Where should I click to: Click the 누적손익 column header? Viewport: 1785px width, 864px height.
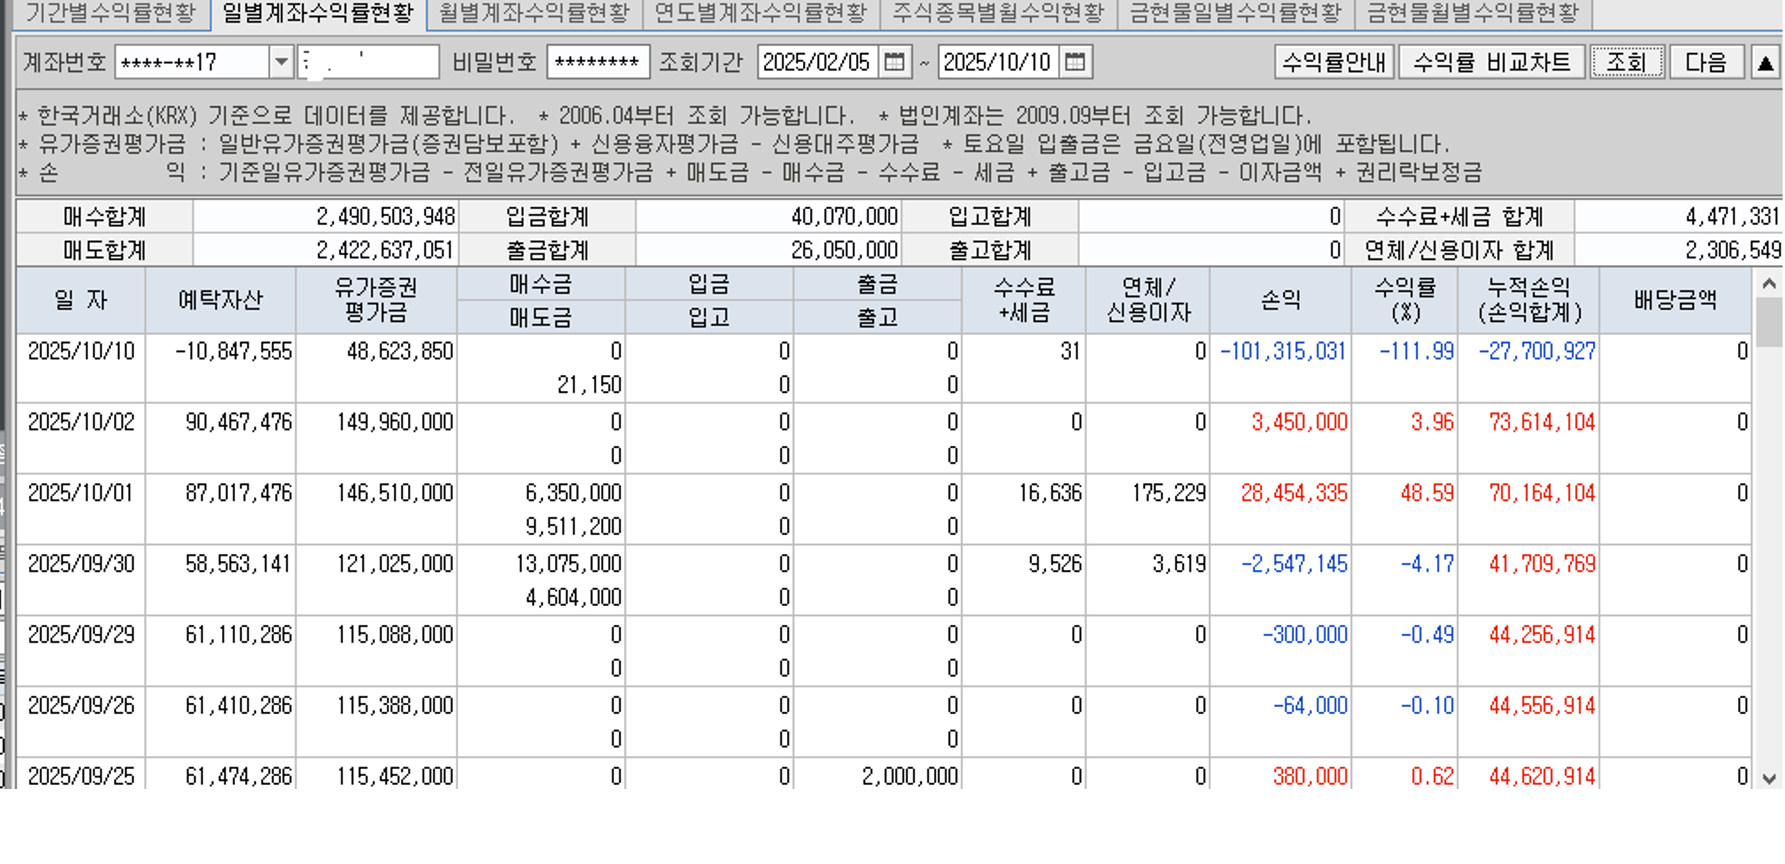pos(1528,300)
